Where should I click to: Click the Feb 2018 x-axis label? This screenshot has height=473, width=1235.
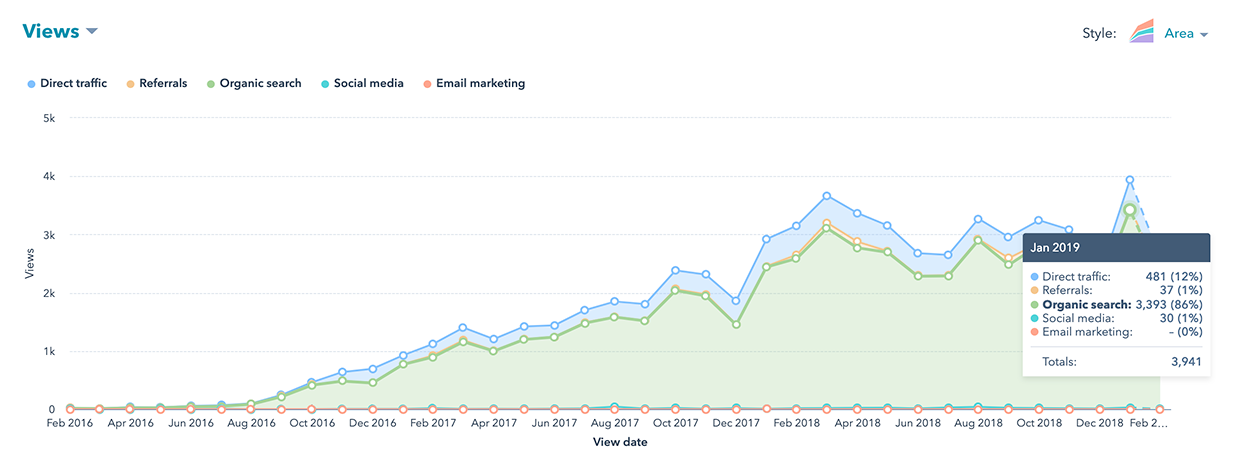coord(797,424)
